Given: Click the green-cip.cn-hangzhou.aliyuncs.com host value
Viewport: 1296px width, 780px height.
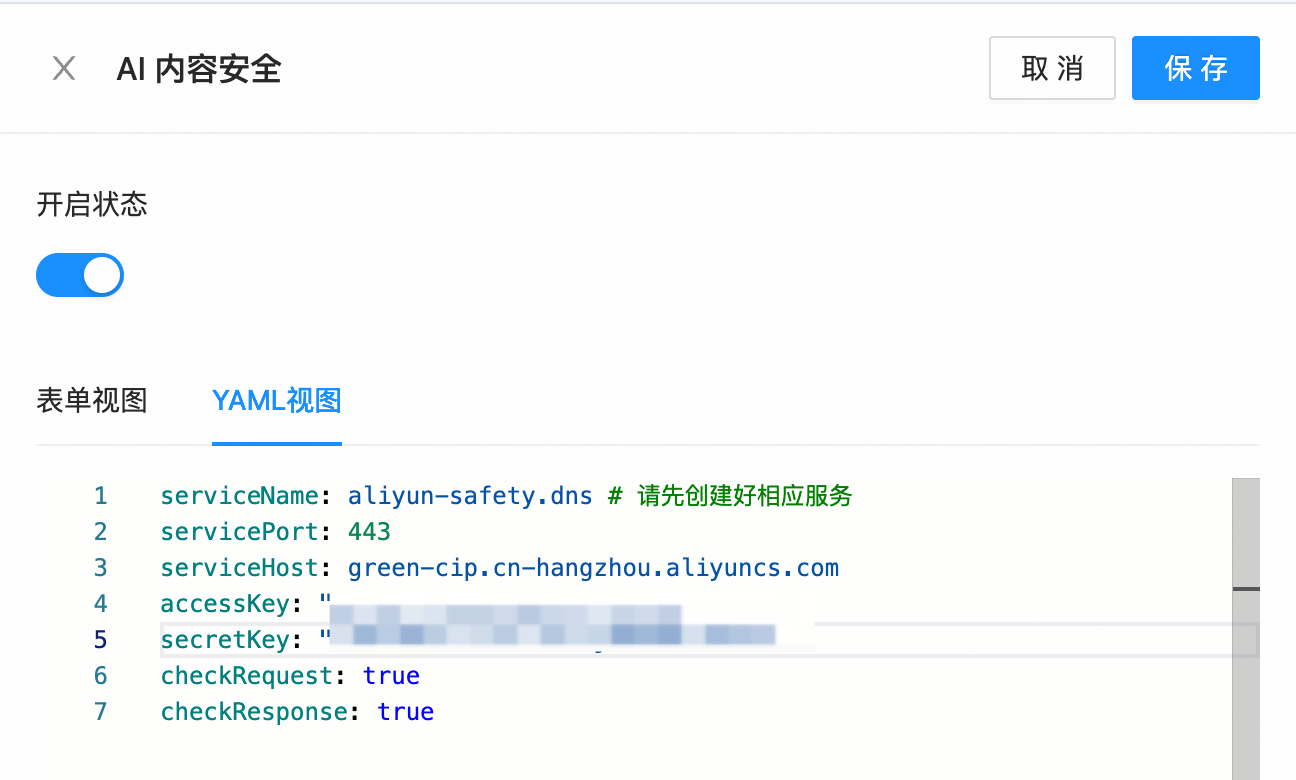Looking at the screenshot, I should pos(593,568).
